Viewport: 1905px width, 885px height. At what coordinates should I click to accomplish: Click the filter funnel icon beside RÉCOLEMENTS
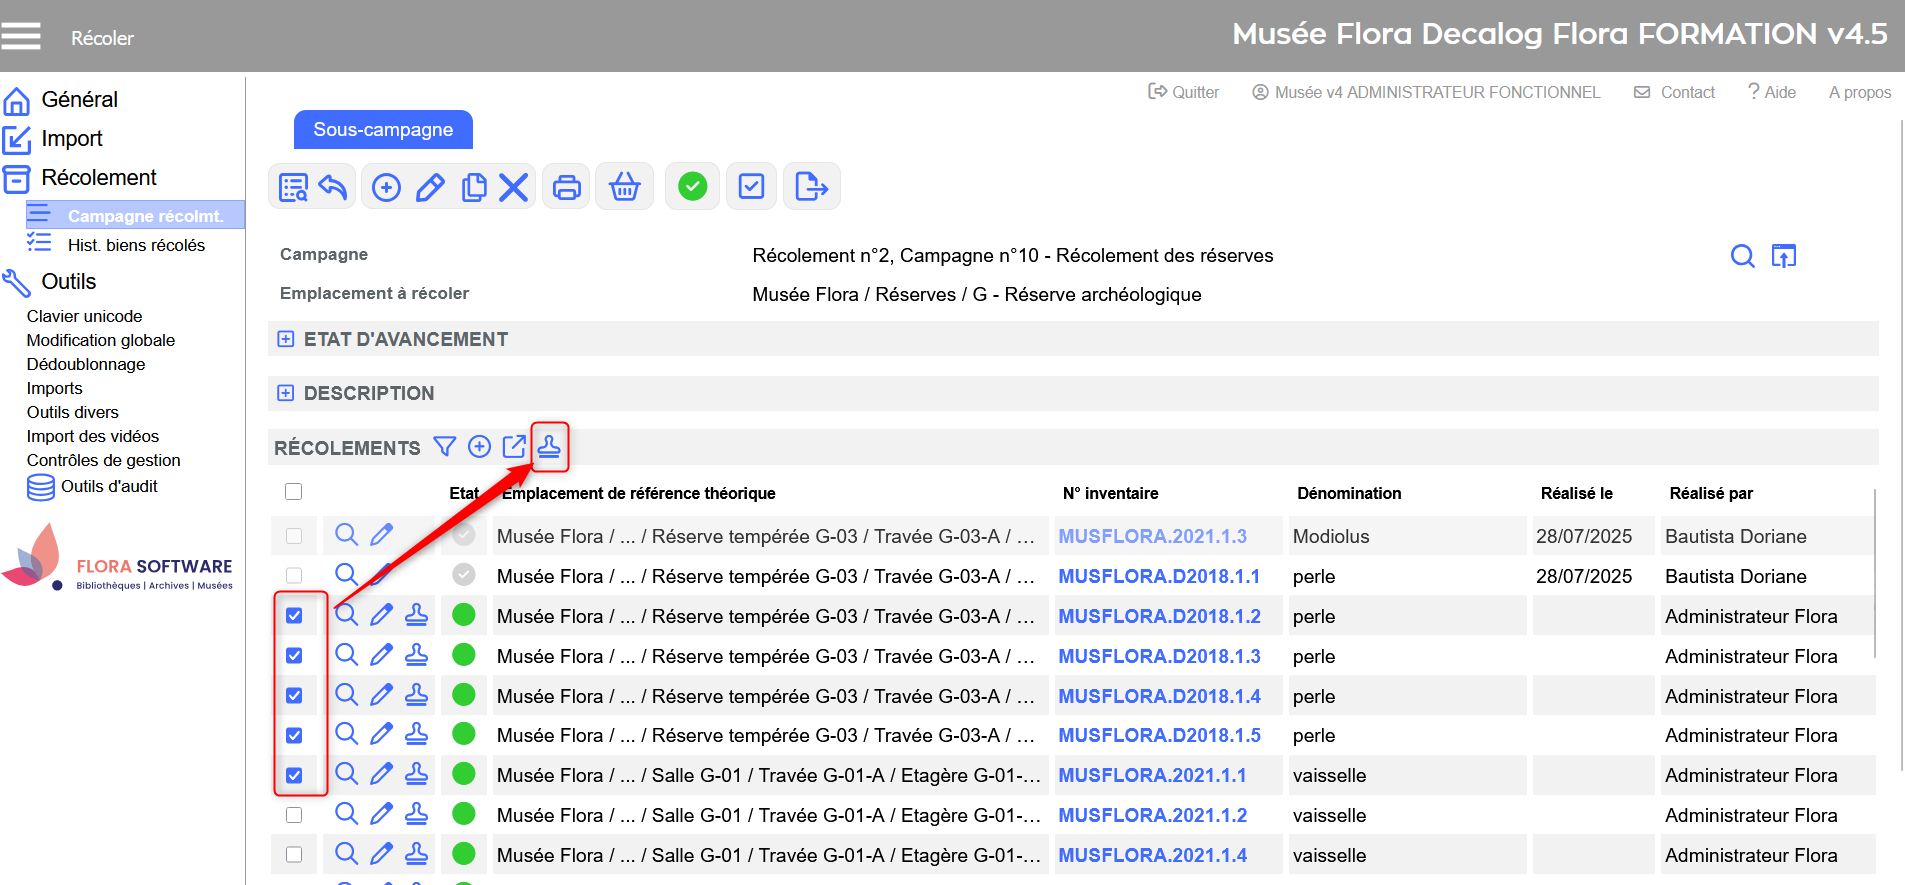[445, 447]
